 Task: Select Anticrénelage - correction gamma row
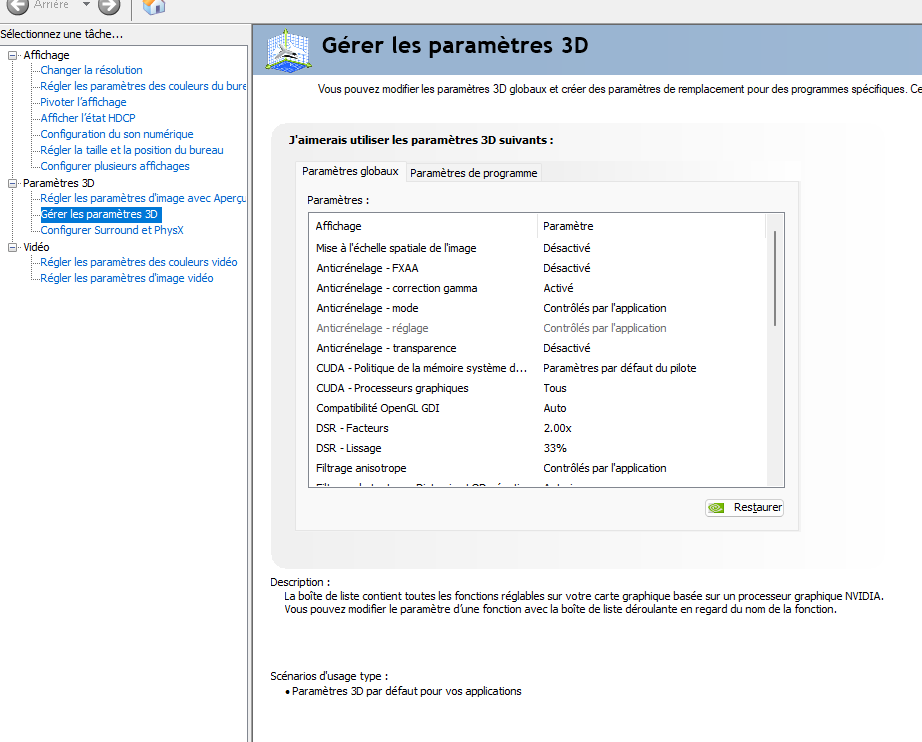[x=537, y=288]
